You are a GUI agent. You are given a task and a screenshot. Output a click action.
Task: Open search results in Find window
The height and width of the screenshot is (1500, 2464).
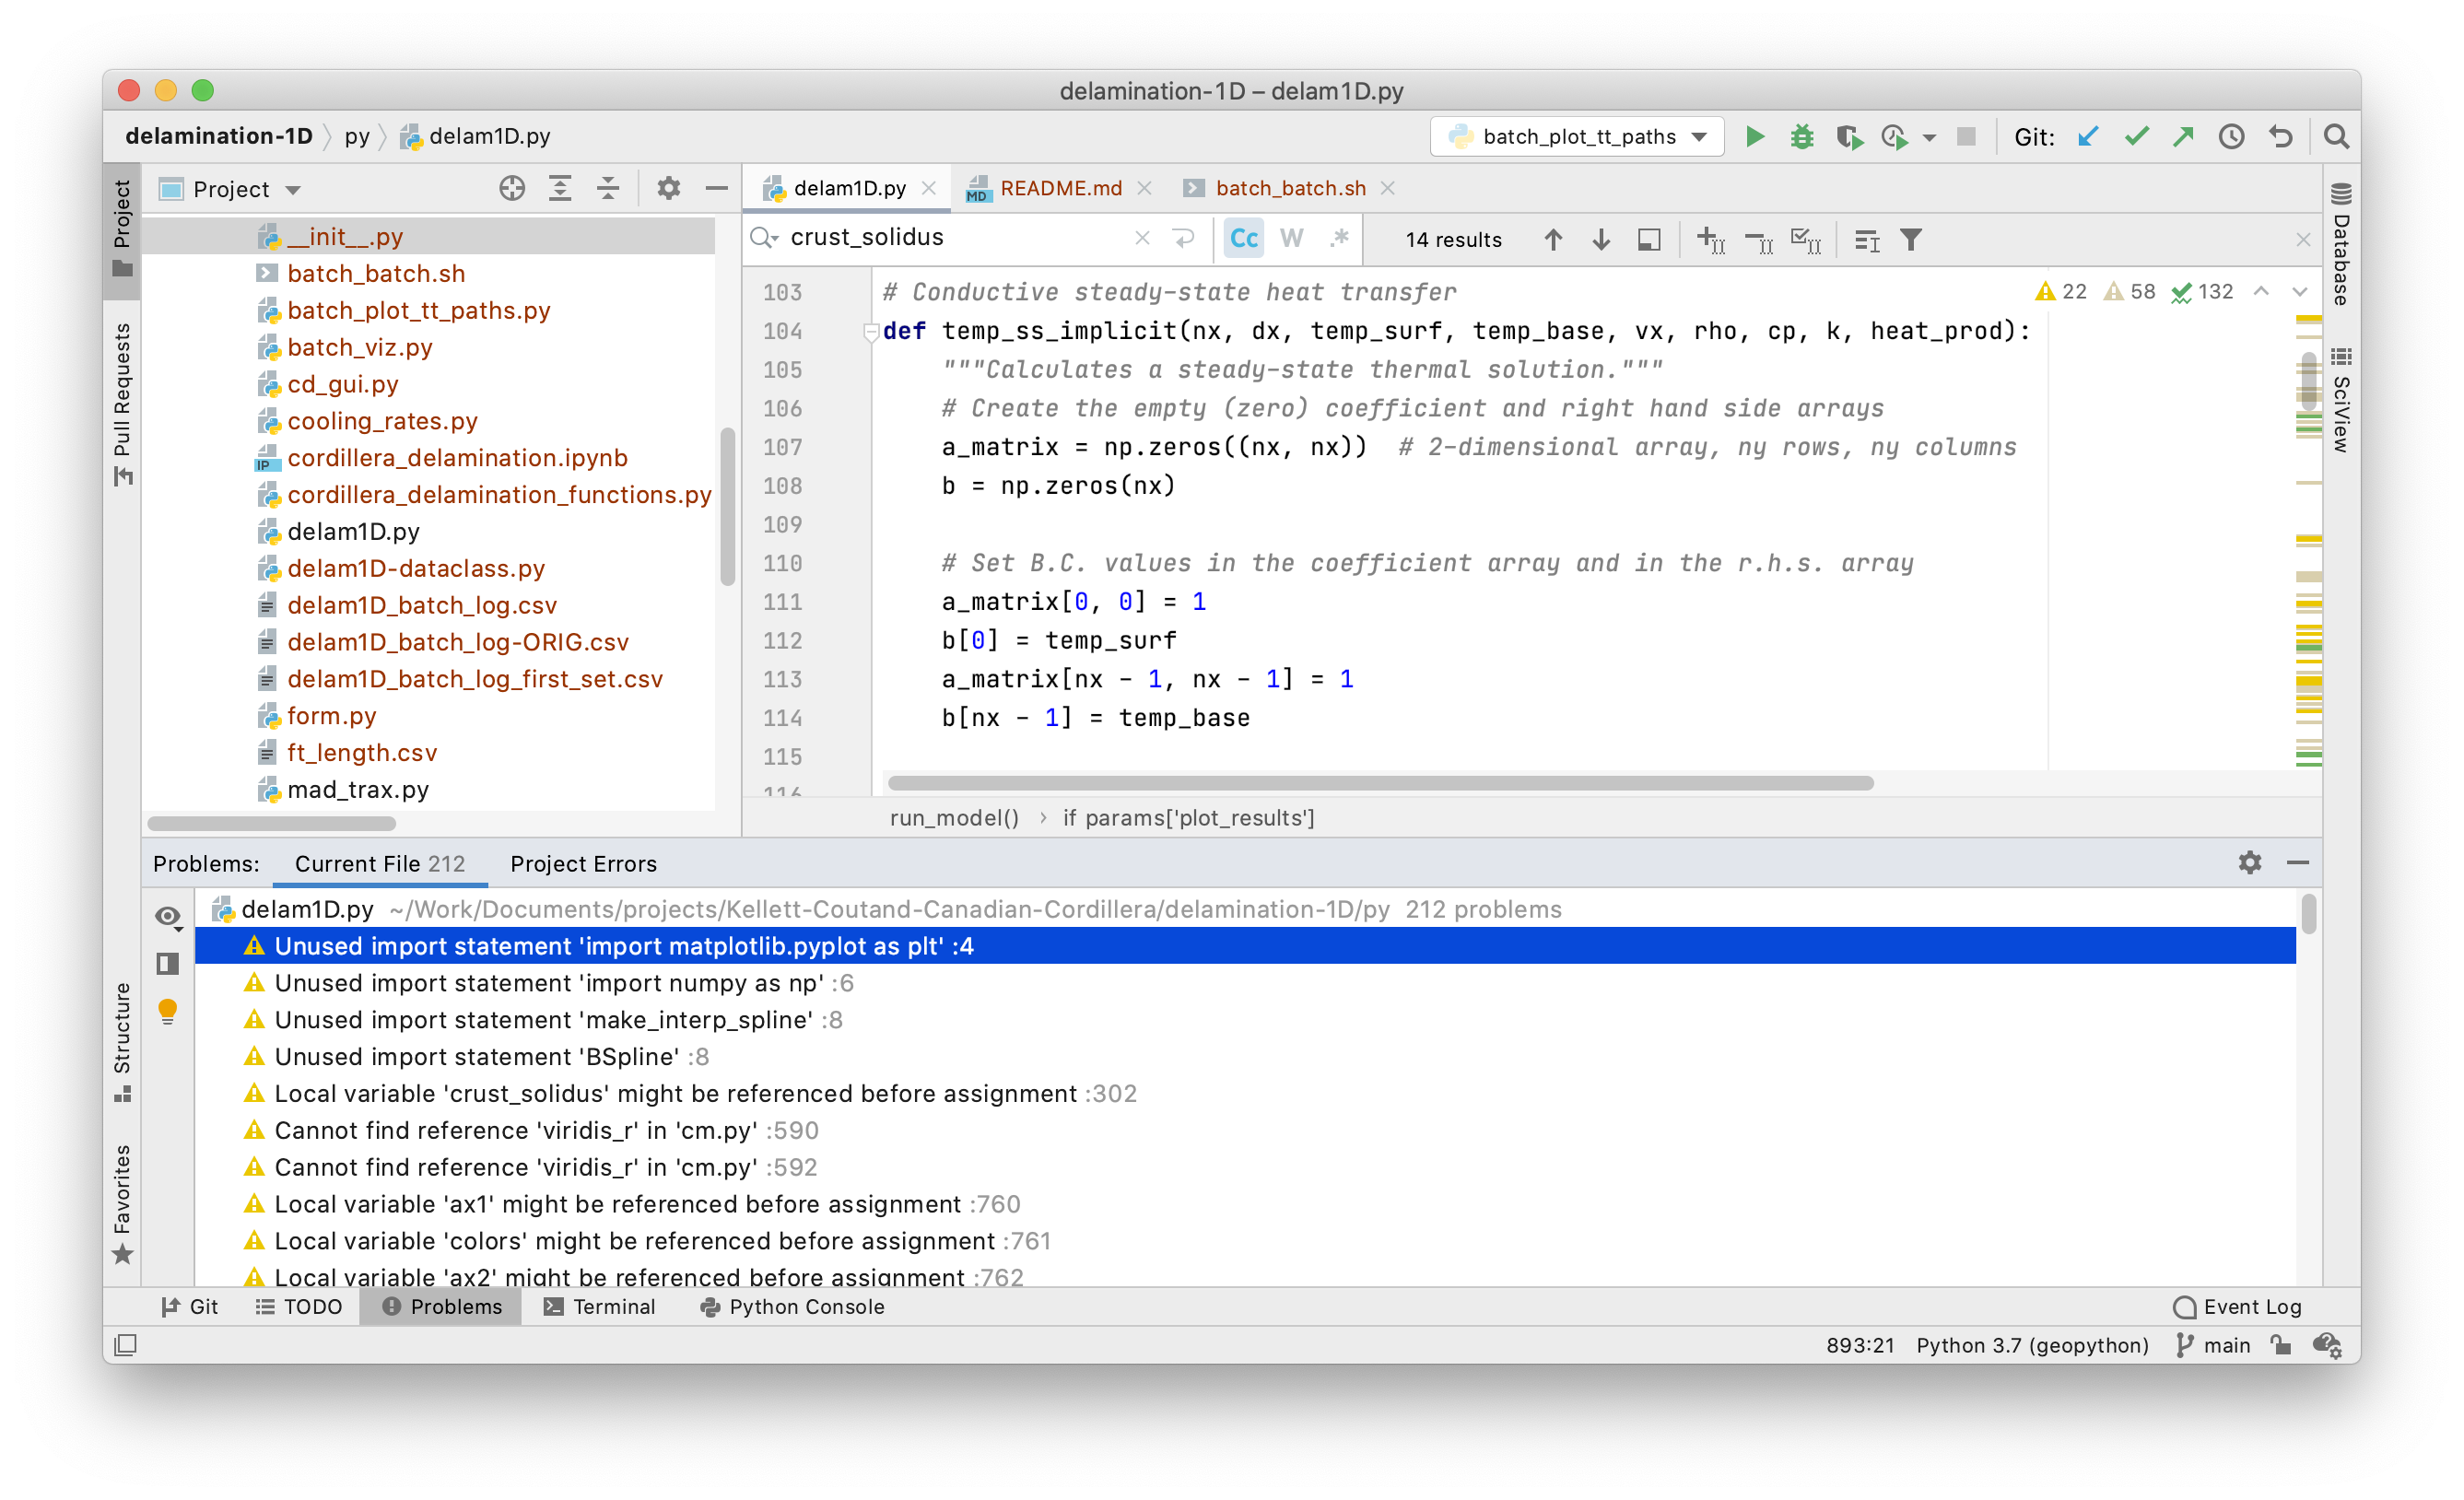[x=1649, y=239]
